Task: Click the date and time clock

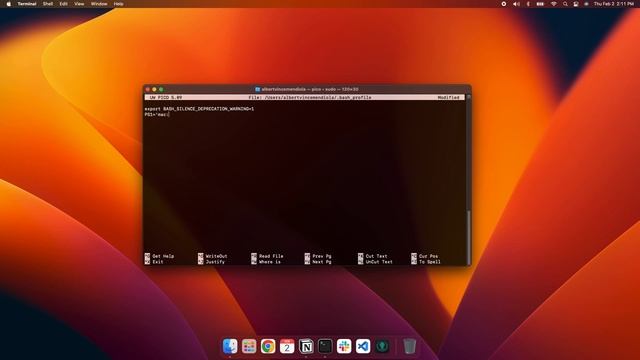Action: click(x=614, y=4)
